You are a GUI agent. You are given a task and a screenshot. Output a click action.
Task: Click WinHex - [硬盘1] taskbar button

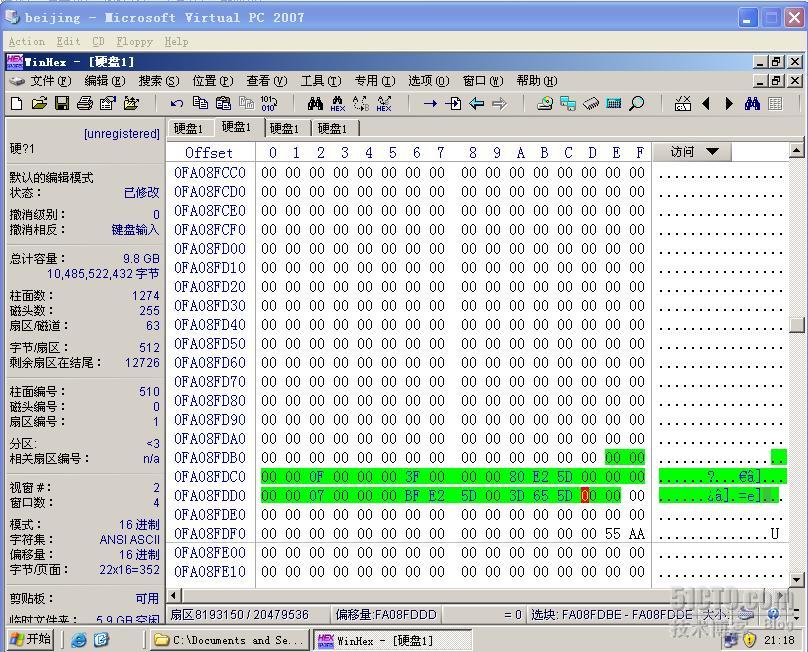pos(393,640)
